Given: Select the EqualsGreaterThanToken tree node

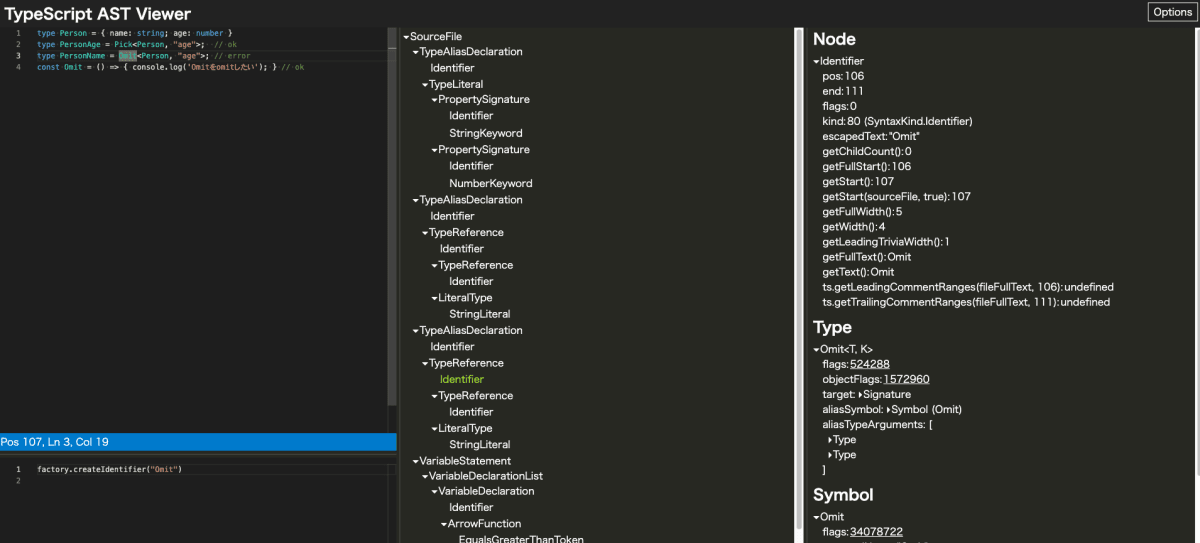Looking at the screenshot, I should [521, 539].
